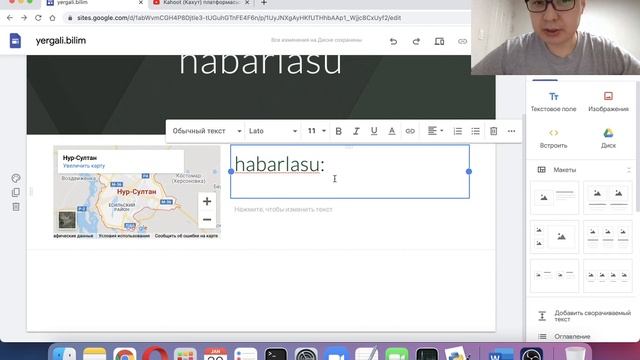Reload the current page
The image size is (640, 360).
tap(38, 18)
